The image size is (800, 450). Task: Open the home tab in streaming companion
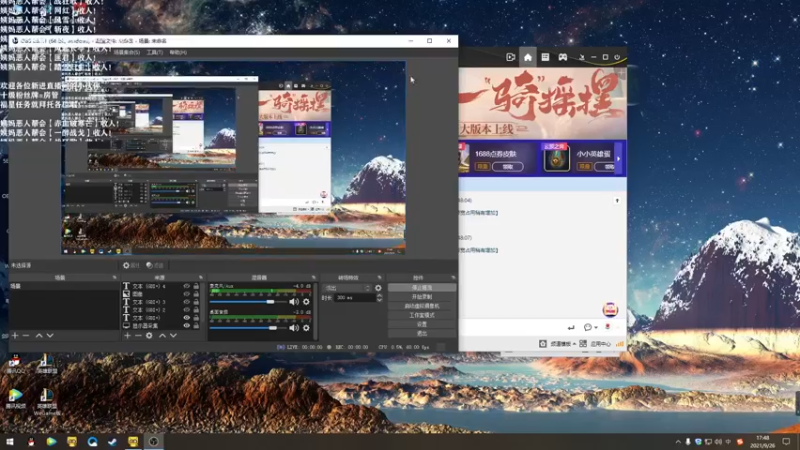[528, 57]
